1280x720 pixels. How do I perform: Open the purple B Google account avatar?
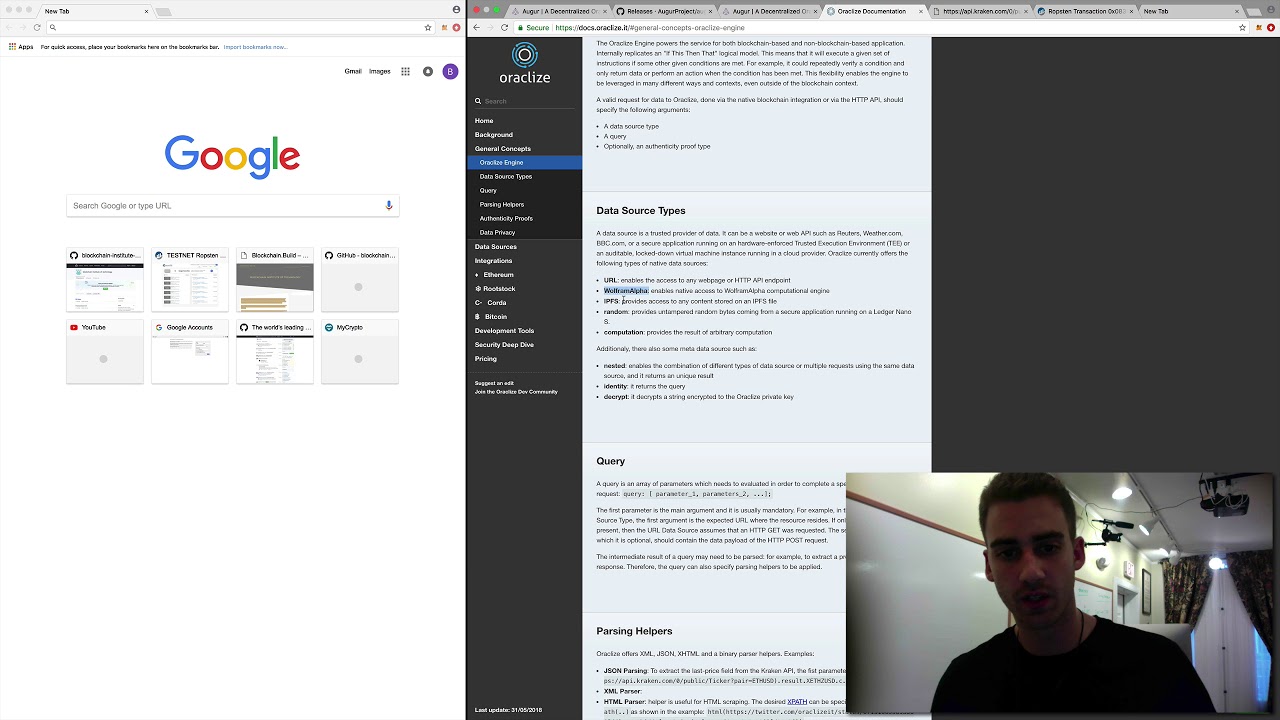[x=450, y=71]
